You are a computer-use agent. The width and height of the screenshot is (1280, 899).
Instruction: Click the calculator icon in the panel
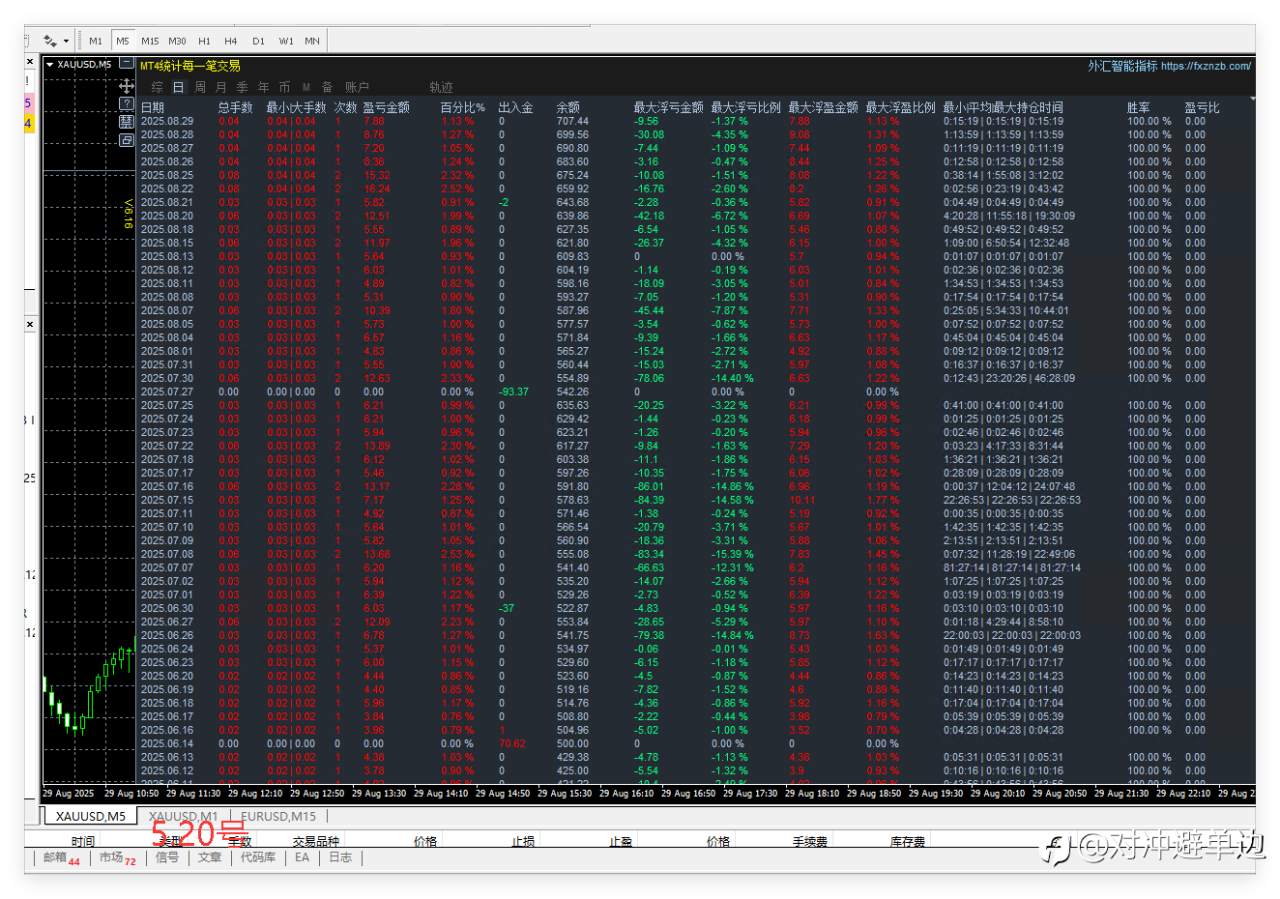coord(126,121)
